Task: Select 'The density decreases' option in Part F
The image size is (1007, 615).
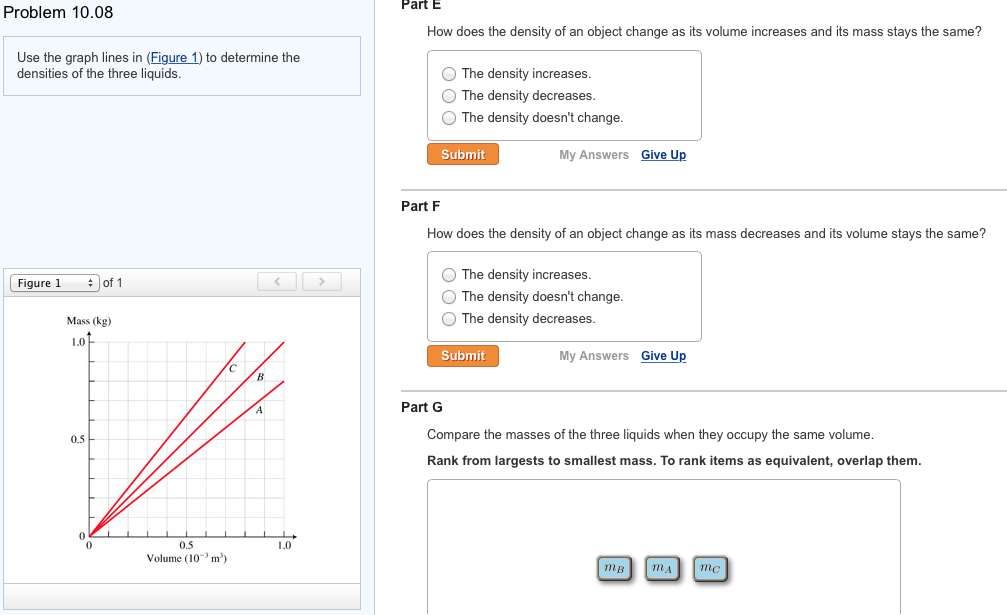Action: [449, 318]
